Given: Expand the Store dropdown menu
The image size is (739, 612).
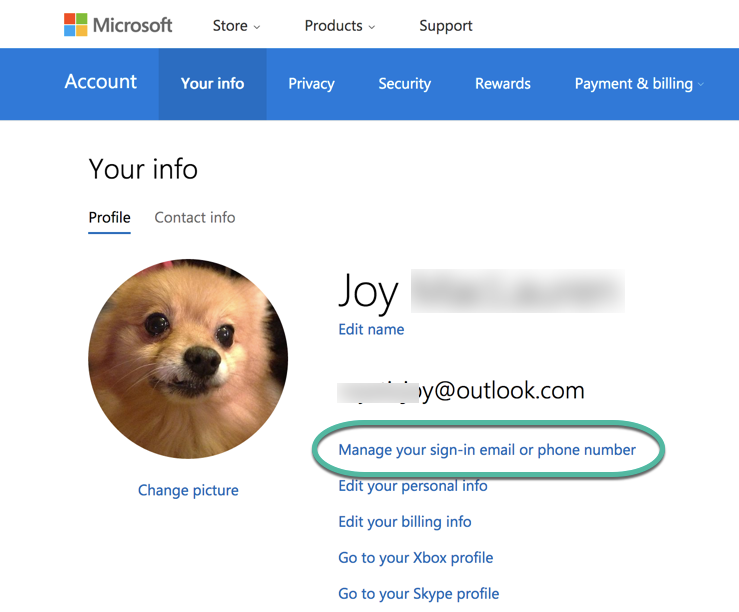Looking at the screenshot, I should click(236, 26).
